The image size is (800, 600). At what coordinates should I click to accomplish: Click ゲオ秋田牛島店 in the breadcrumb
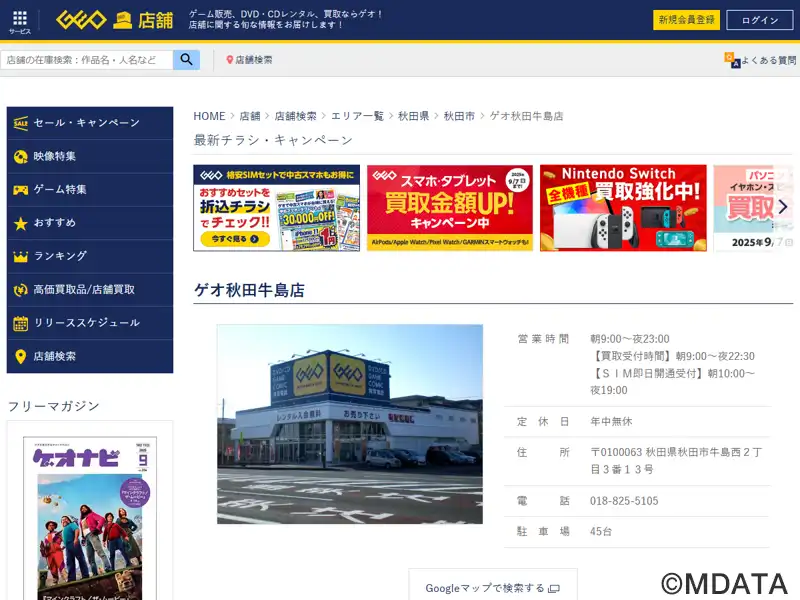tap(527, 116)
